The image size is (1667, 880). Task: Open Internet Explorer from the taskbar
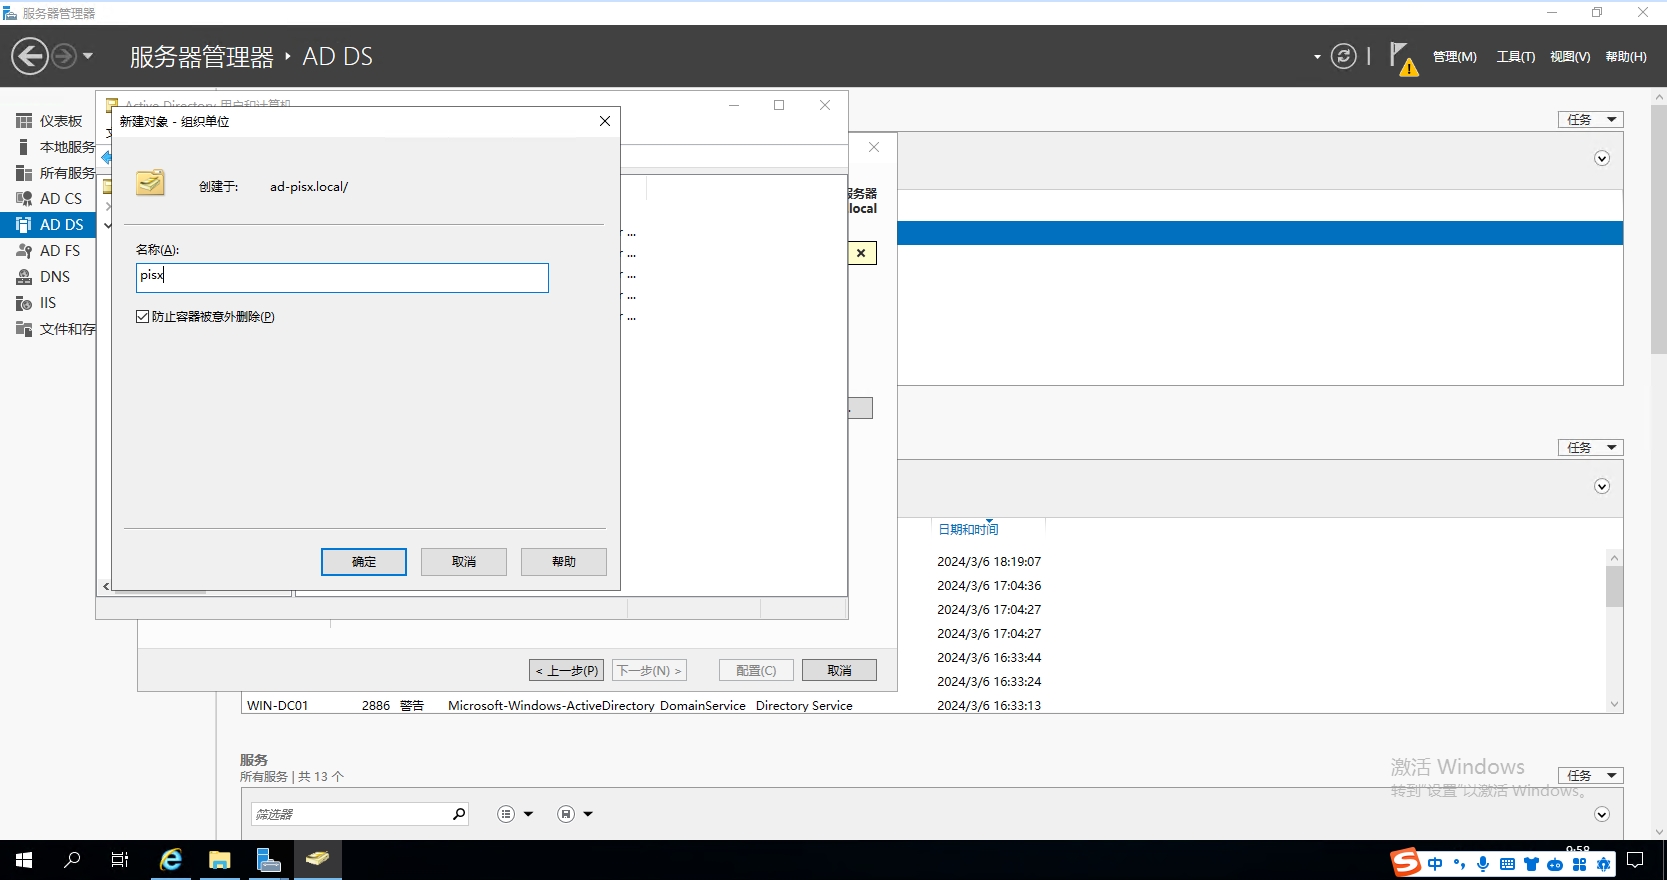[x=171, y=860]
